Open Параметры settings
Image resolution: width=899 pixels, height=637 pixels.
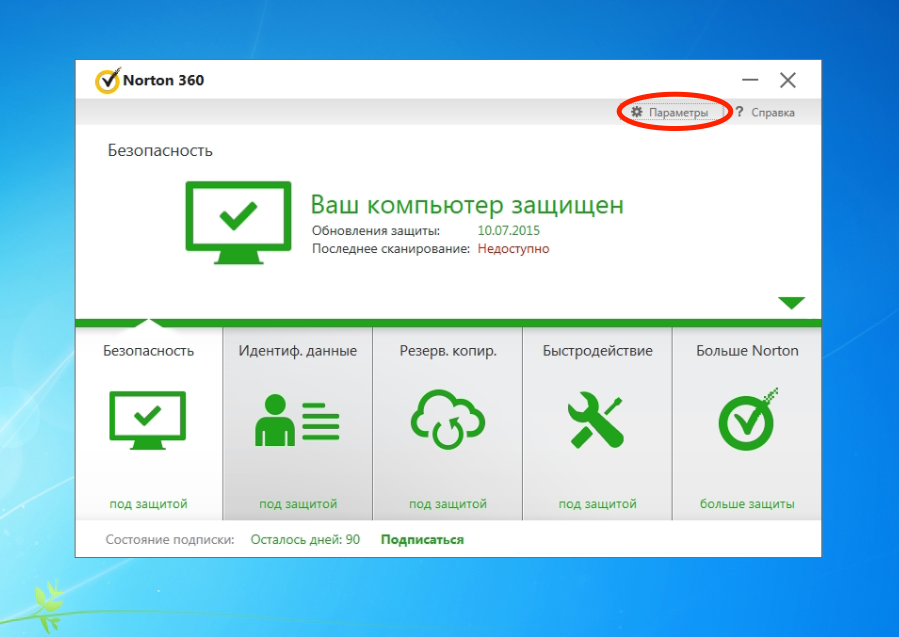(x=677, y=113)
